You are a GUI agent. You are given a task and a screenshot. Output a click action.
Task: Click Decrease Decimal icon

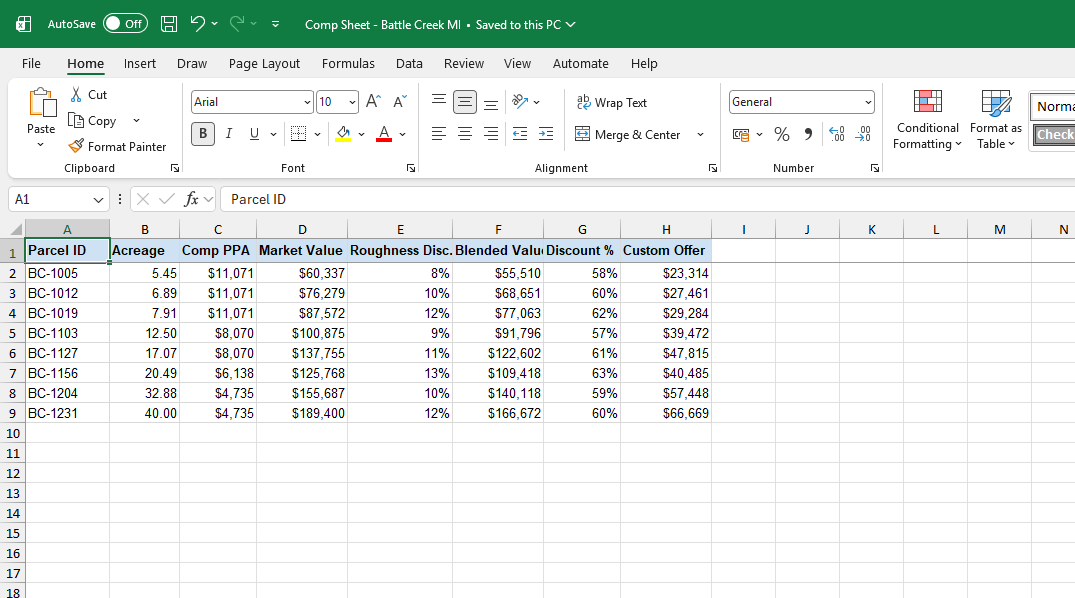click(863, 134)
